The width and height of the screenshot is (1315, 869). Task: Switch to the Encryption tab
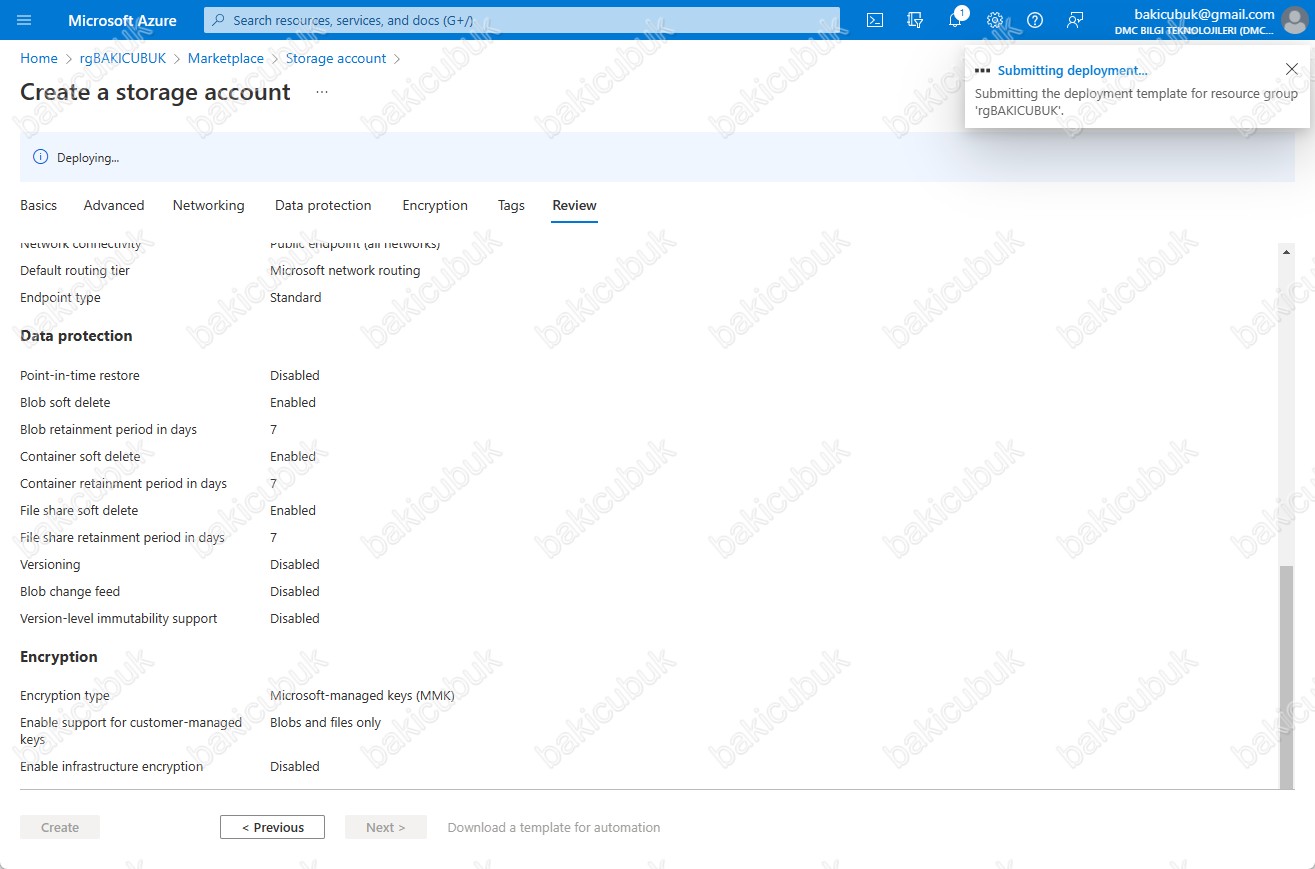click(x=435, y=205)
